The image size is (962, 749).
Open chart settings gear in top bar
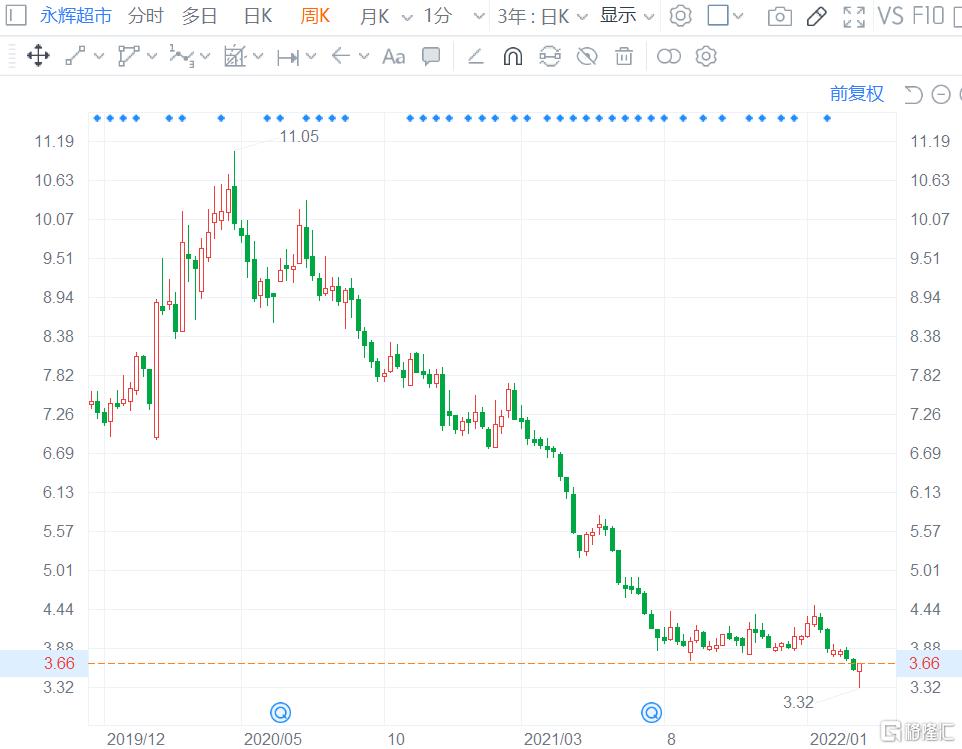pyautogui.click(x=680, y=16)
